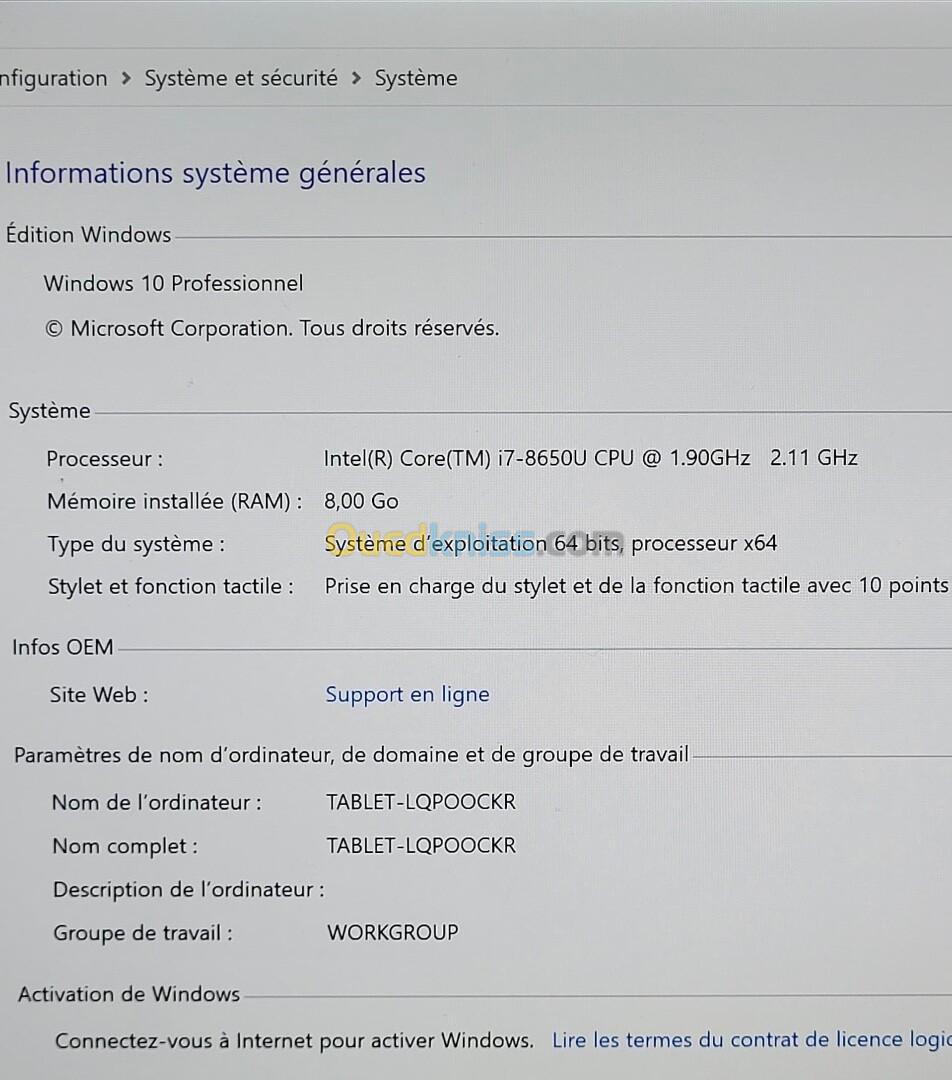Click the Site Web label

pyautogui.click(x=99, y=695)
